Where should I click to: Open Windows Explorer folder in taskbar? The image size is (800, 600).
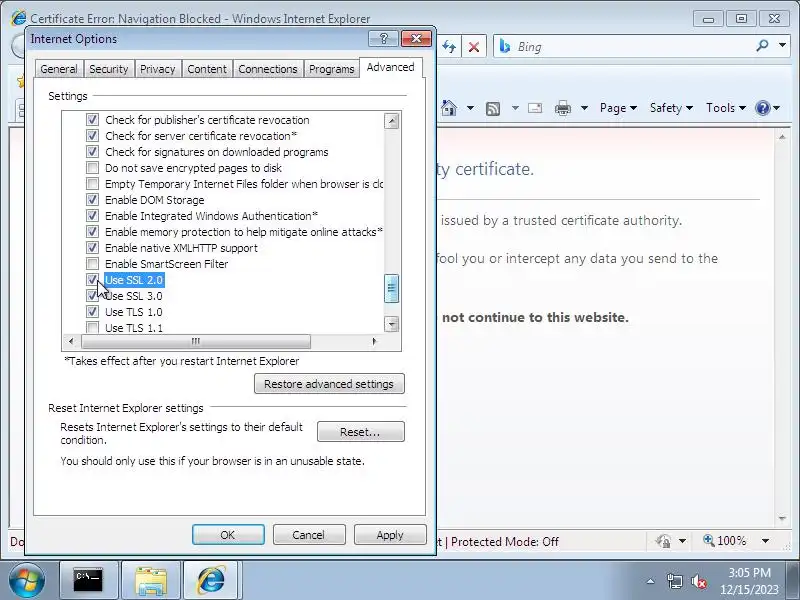(151, 581)
